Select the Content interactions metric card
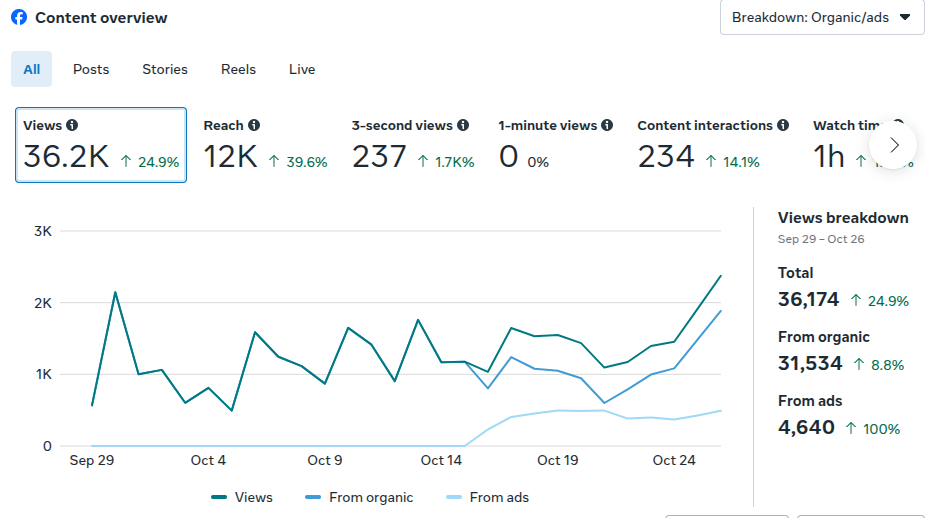This screenshot has height=518, width=941. (712, 145)
